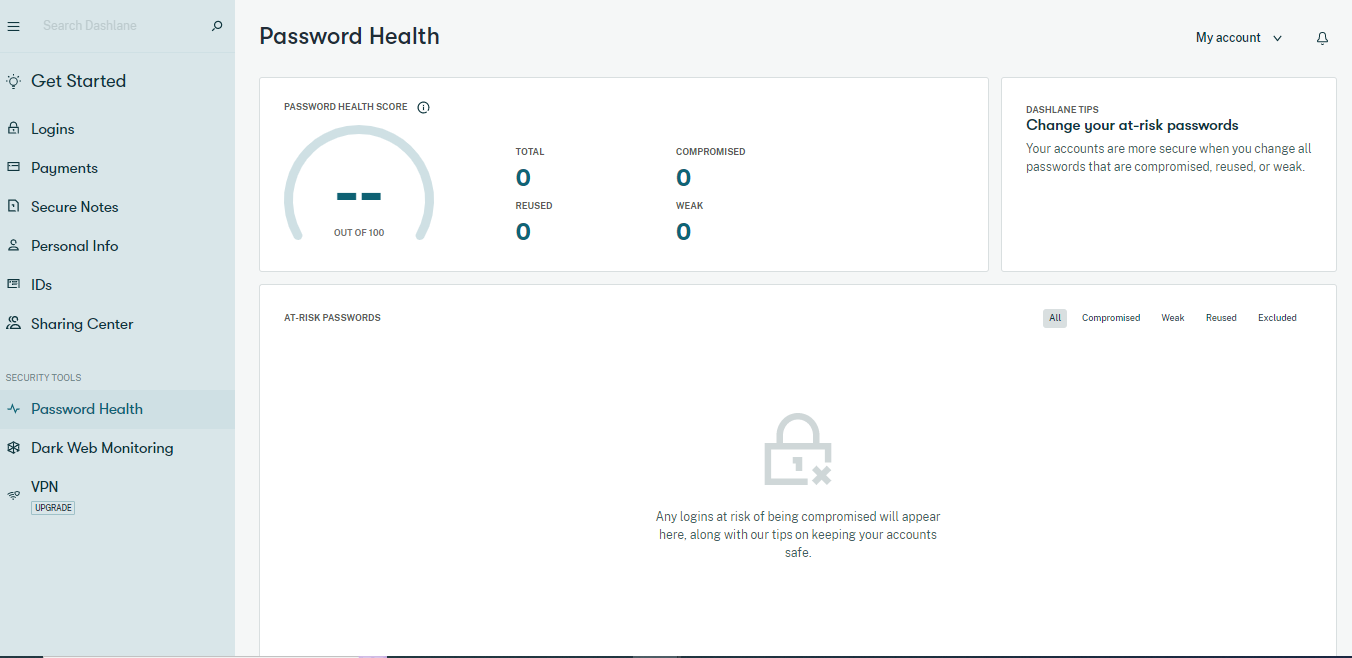This screenshot has width=1352, height=658.
Task: Click the chevron beside My account
Action: (1277, 38)
